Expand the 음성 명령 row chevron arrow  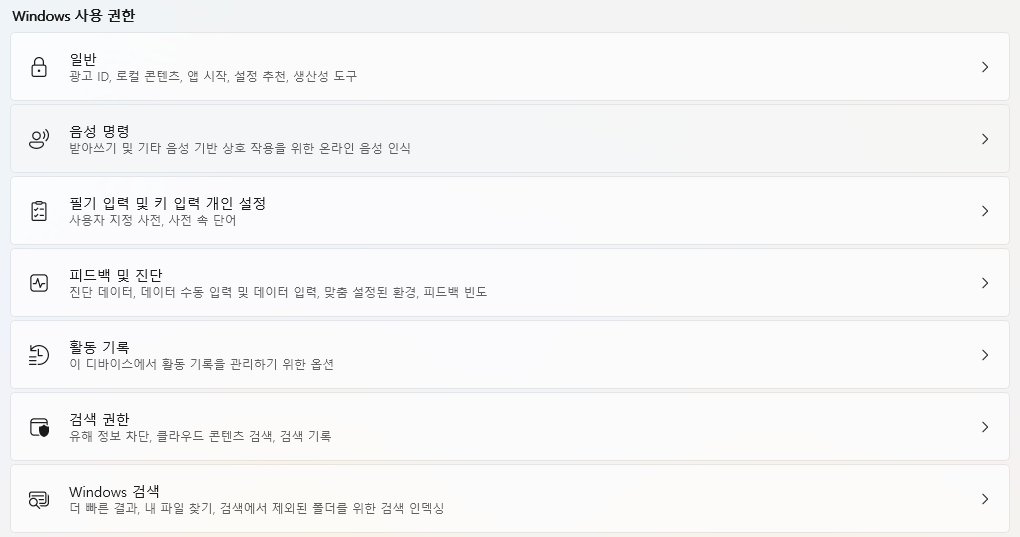click(985, 139)
